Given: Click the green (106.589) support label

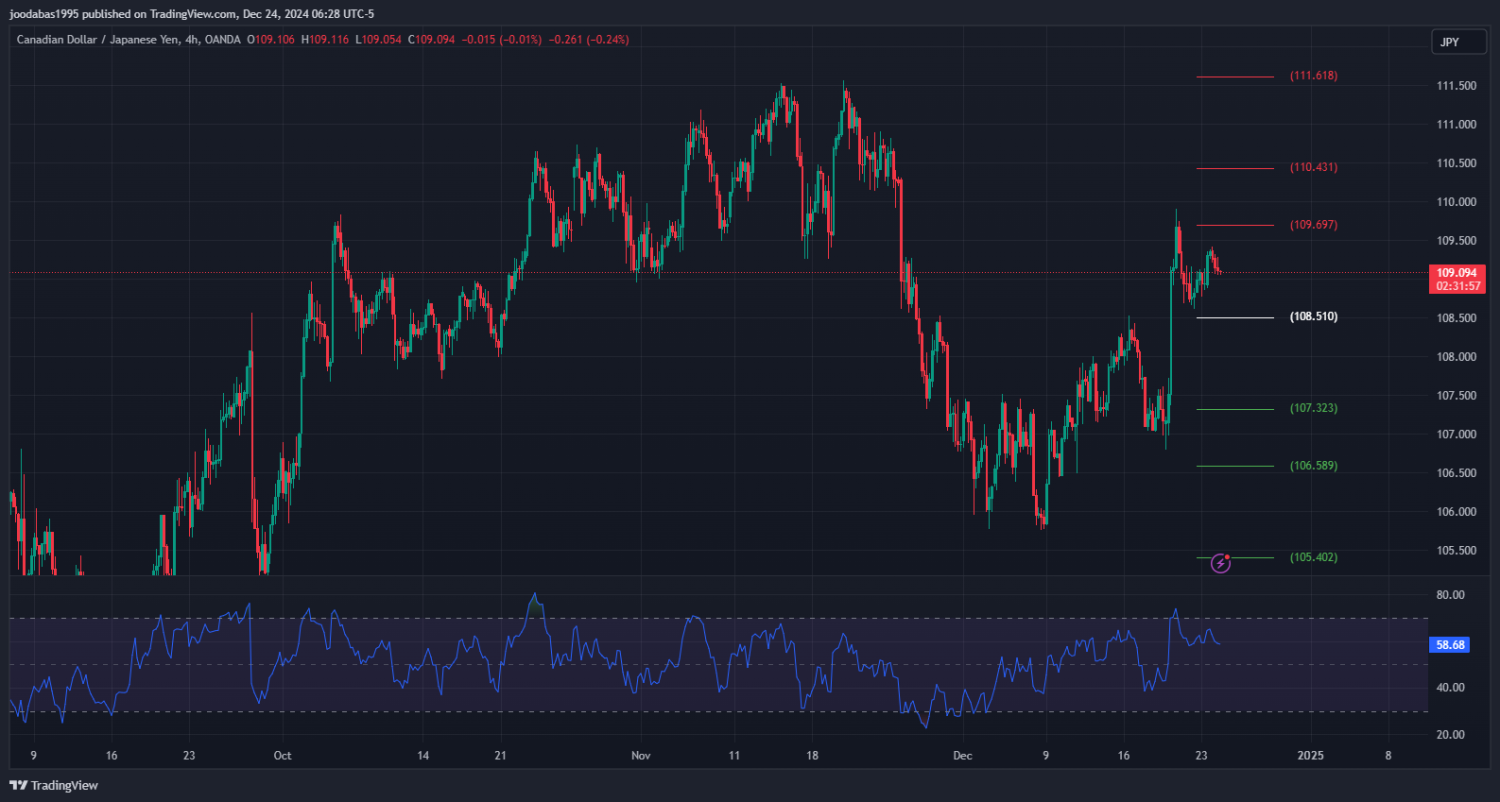Looking at the screenshot, I should coord(1313,466).
